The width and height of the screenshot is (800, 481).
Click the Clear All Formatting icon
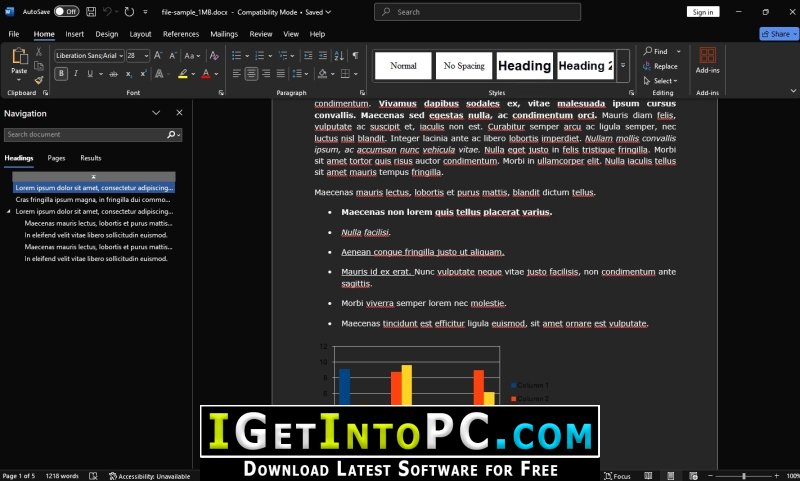pos(214,56)
